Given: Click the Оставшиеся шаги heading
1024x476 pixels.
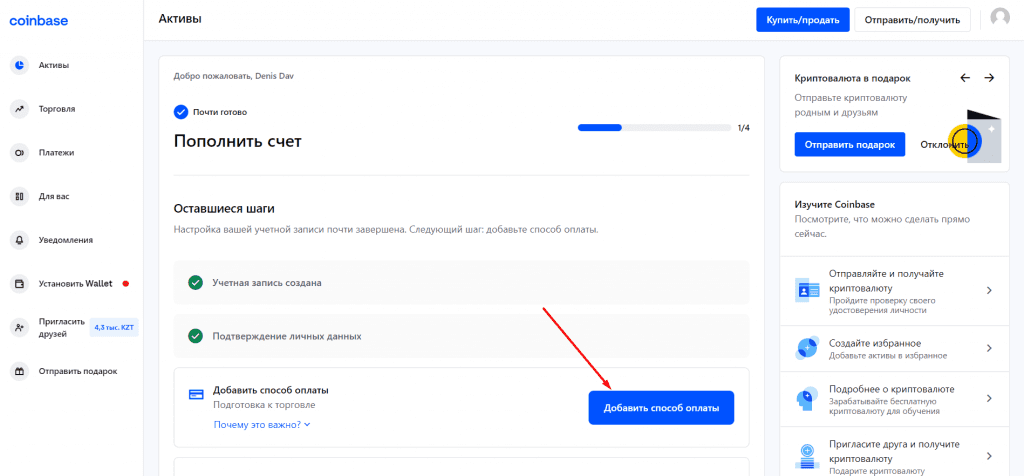Looking at the screenshot, I should point(224,209).
